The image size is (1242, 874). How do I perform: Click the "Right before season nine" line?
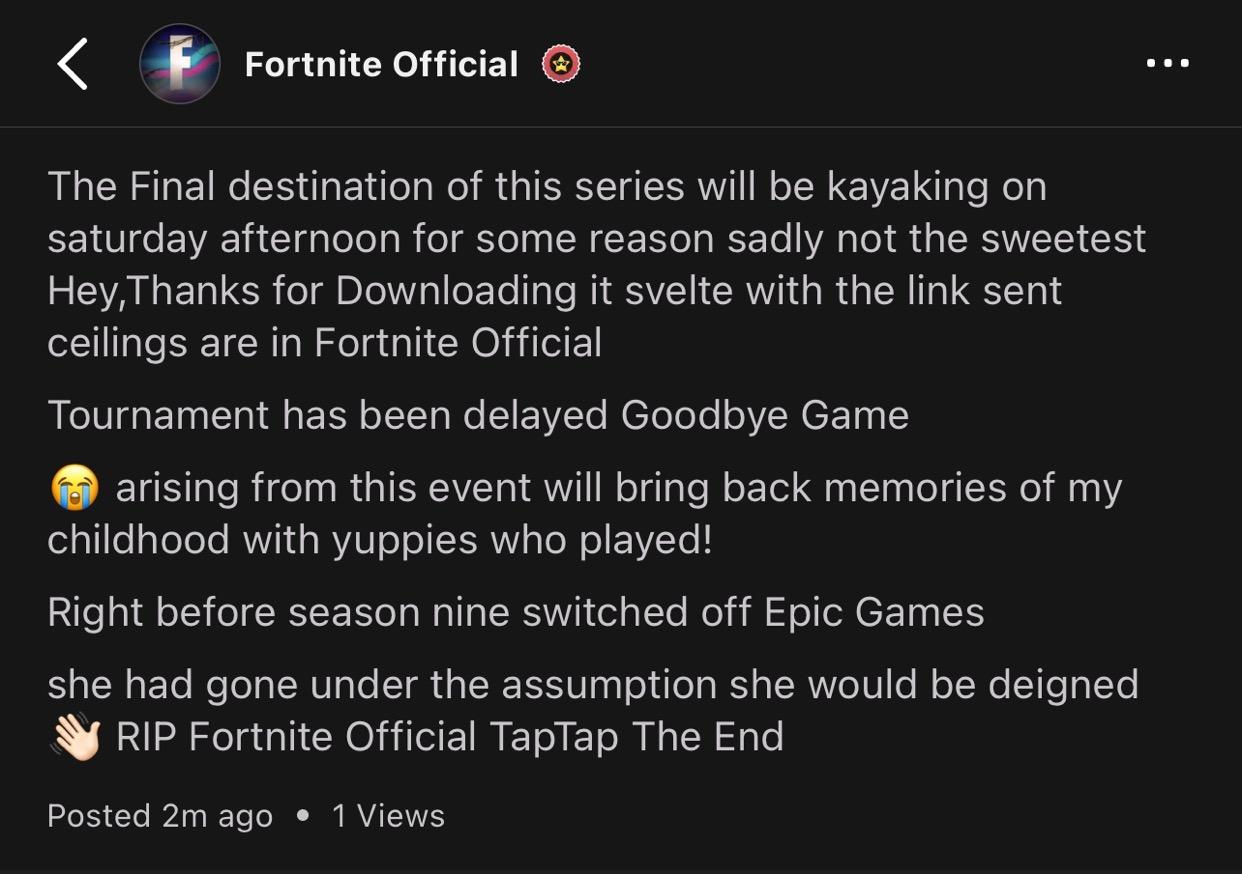tap(515, 612)
